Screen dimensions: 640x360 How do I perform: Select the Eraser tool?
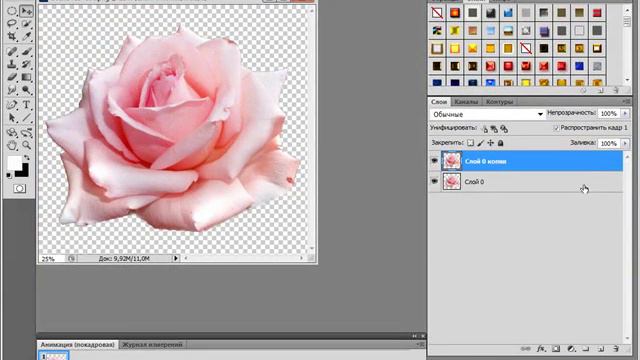pos(12,77)
